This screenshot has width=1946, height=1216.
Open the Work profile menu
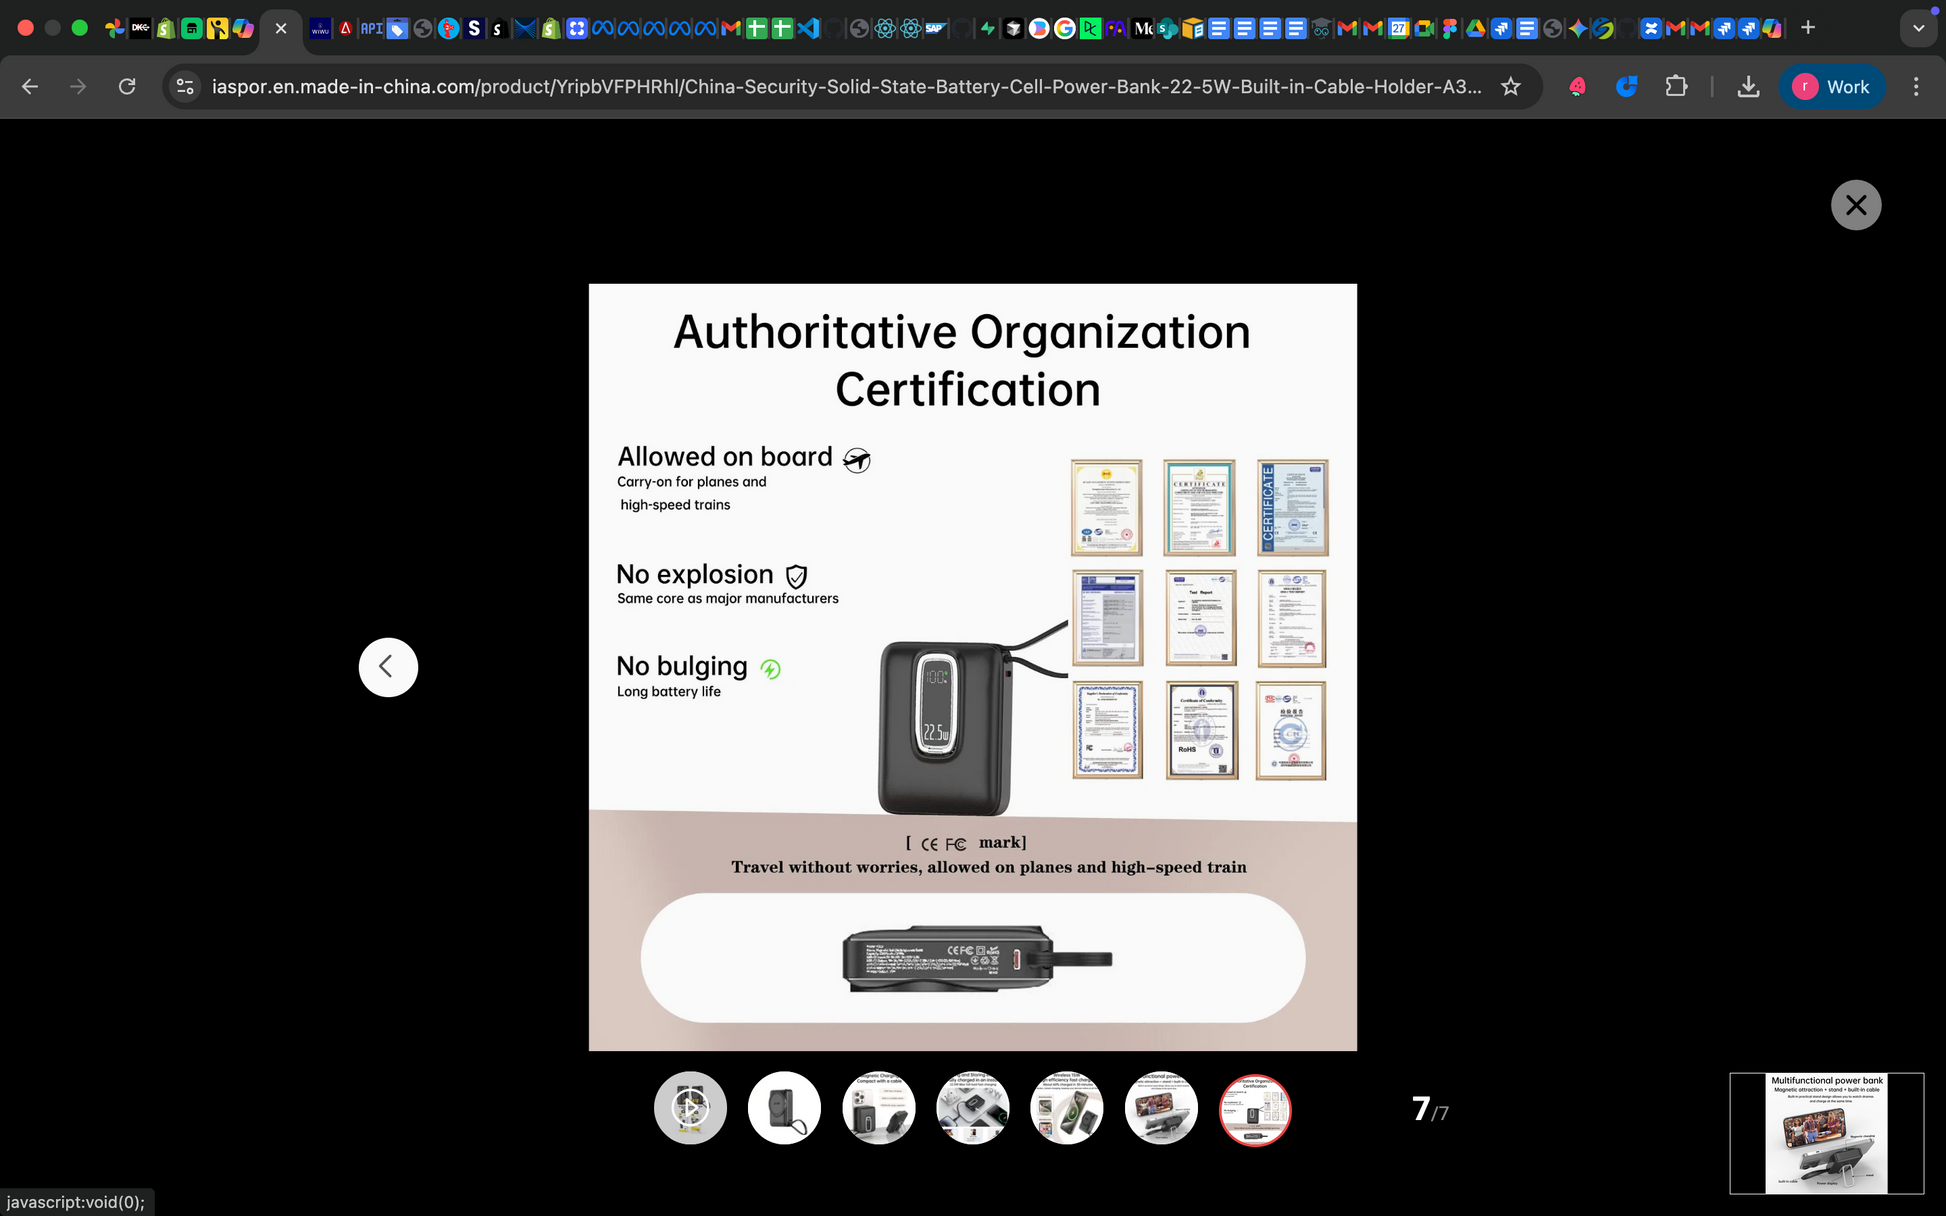tap(1832, 87)
